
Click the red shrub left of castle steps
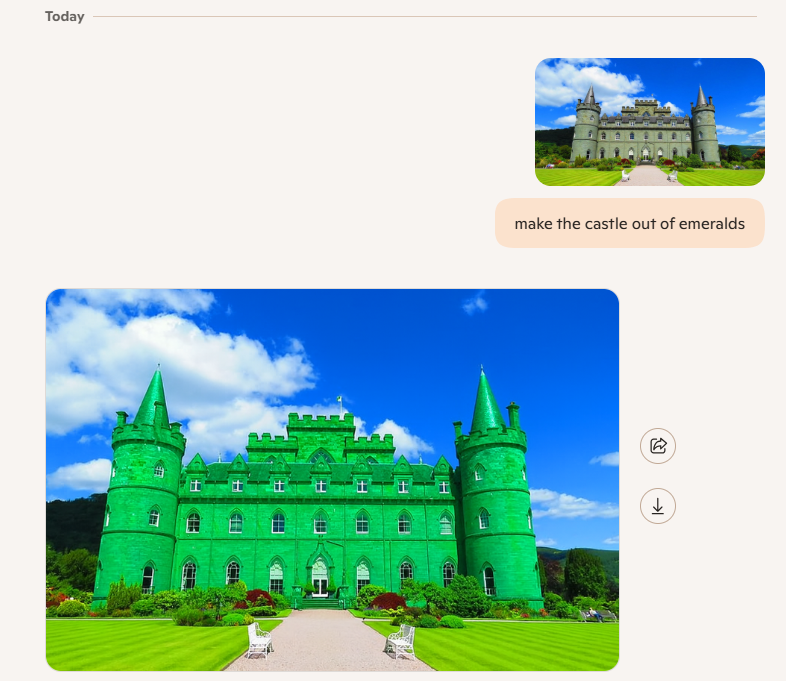click(x=260, y=599)
